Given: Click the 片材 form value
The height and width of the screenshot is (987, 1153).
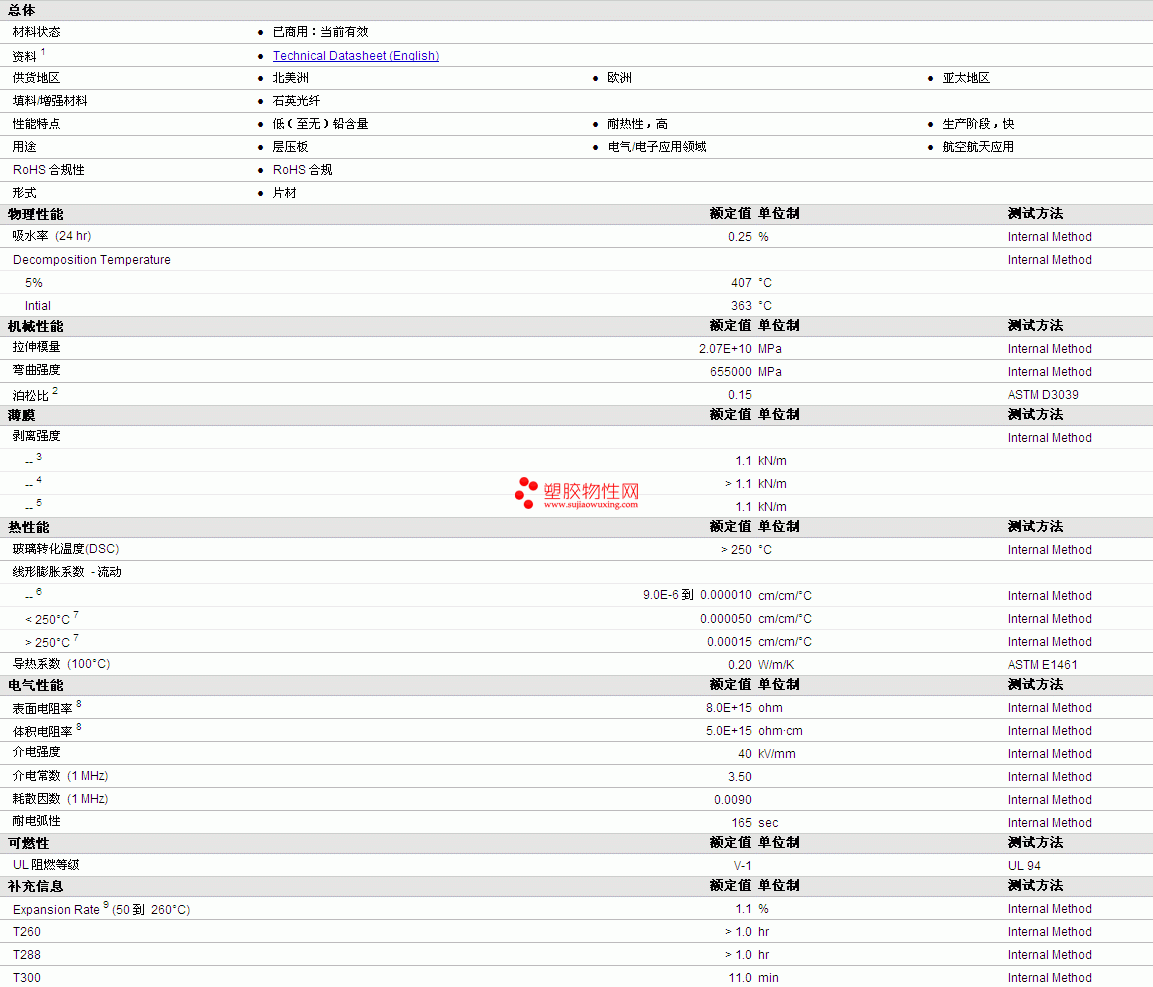Looking at the screenshot, I should (x=285, y=193).
